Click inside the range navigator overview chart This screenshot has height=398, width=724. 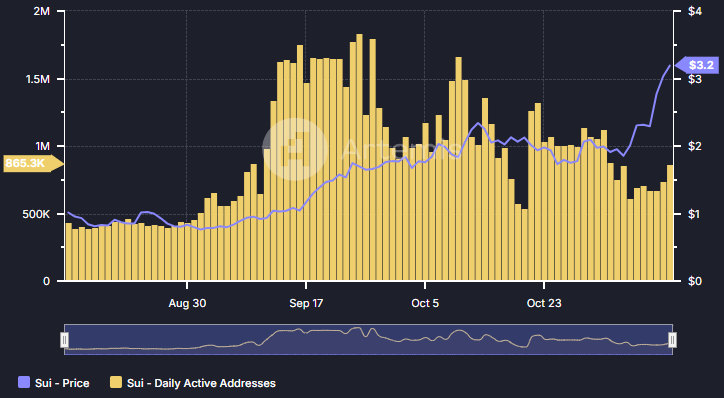(368, 340)
